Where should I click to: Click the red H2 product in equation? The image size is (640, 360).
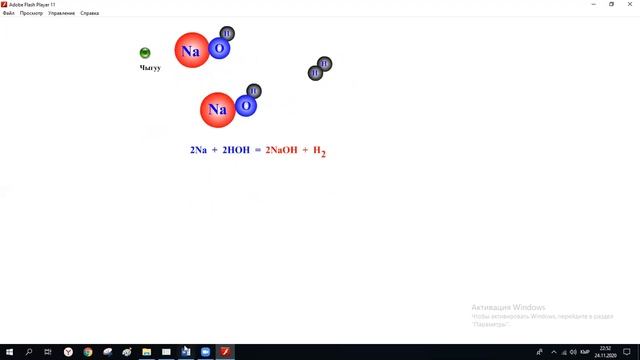tap(319, 151)
